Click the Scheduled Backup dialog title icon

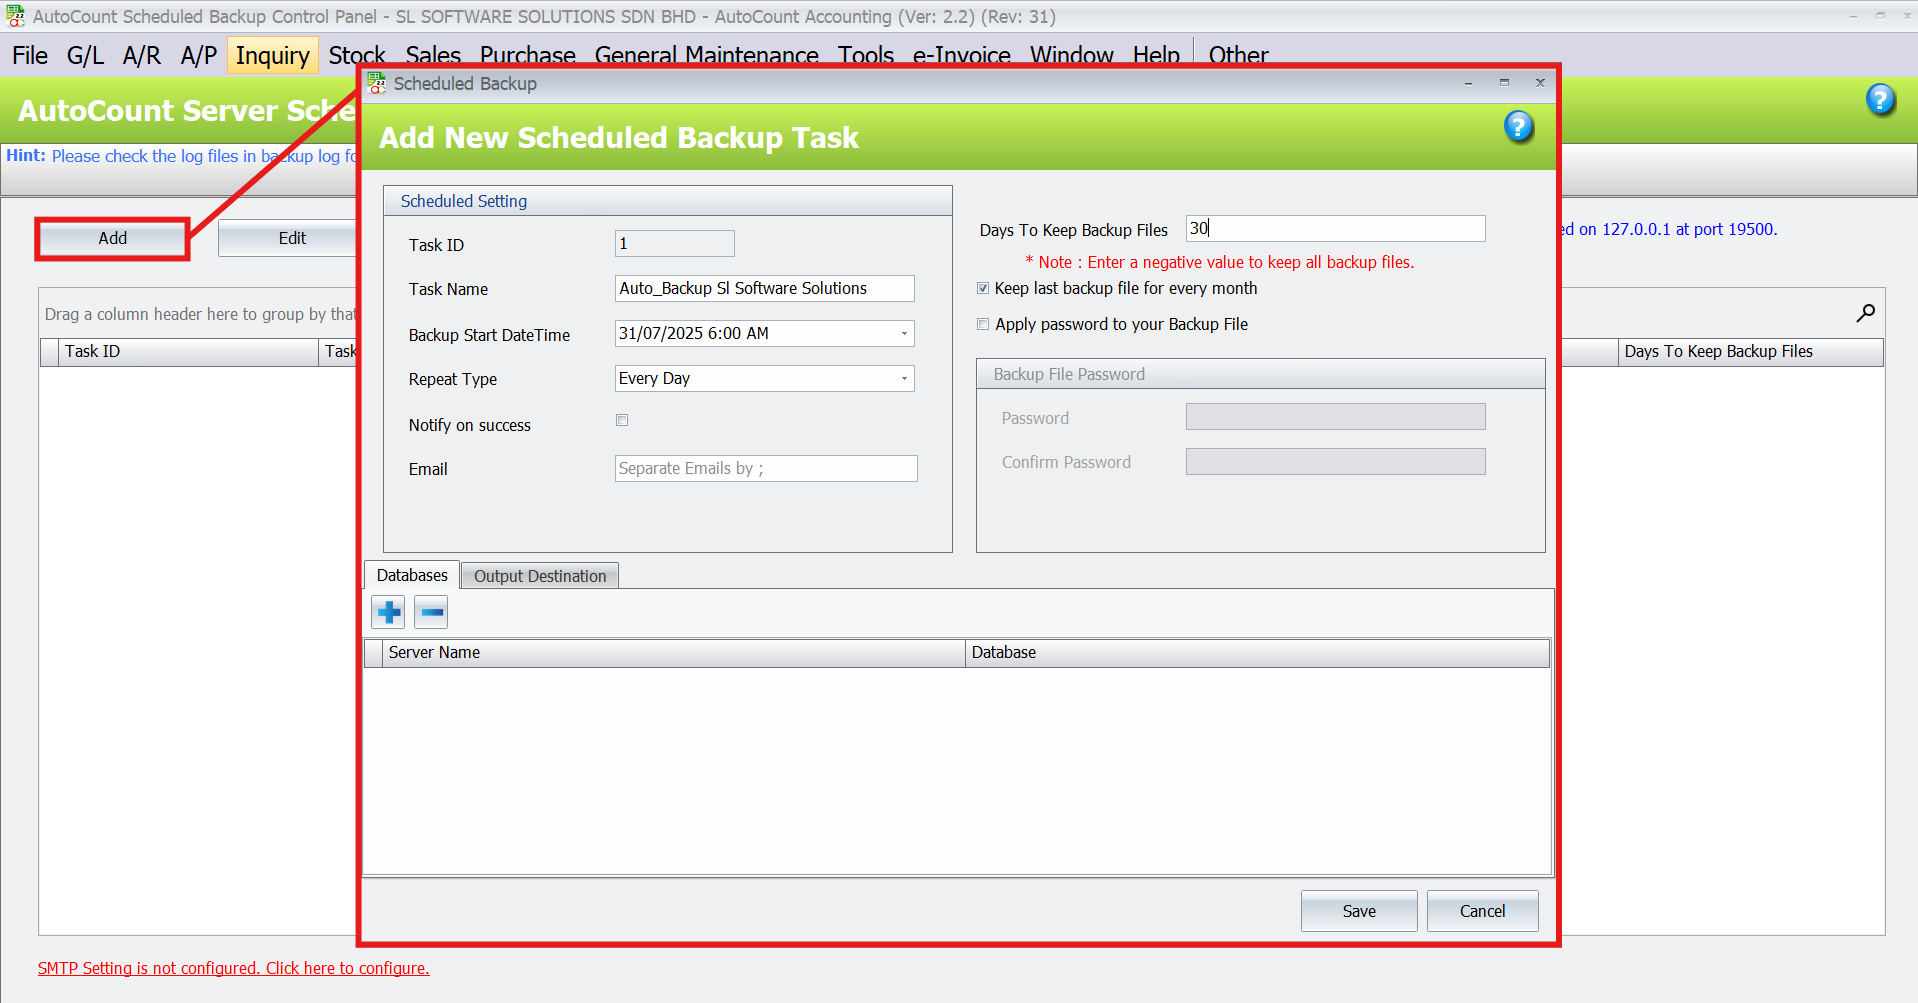377,84
